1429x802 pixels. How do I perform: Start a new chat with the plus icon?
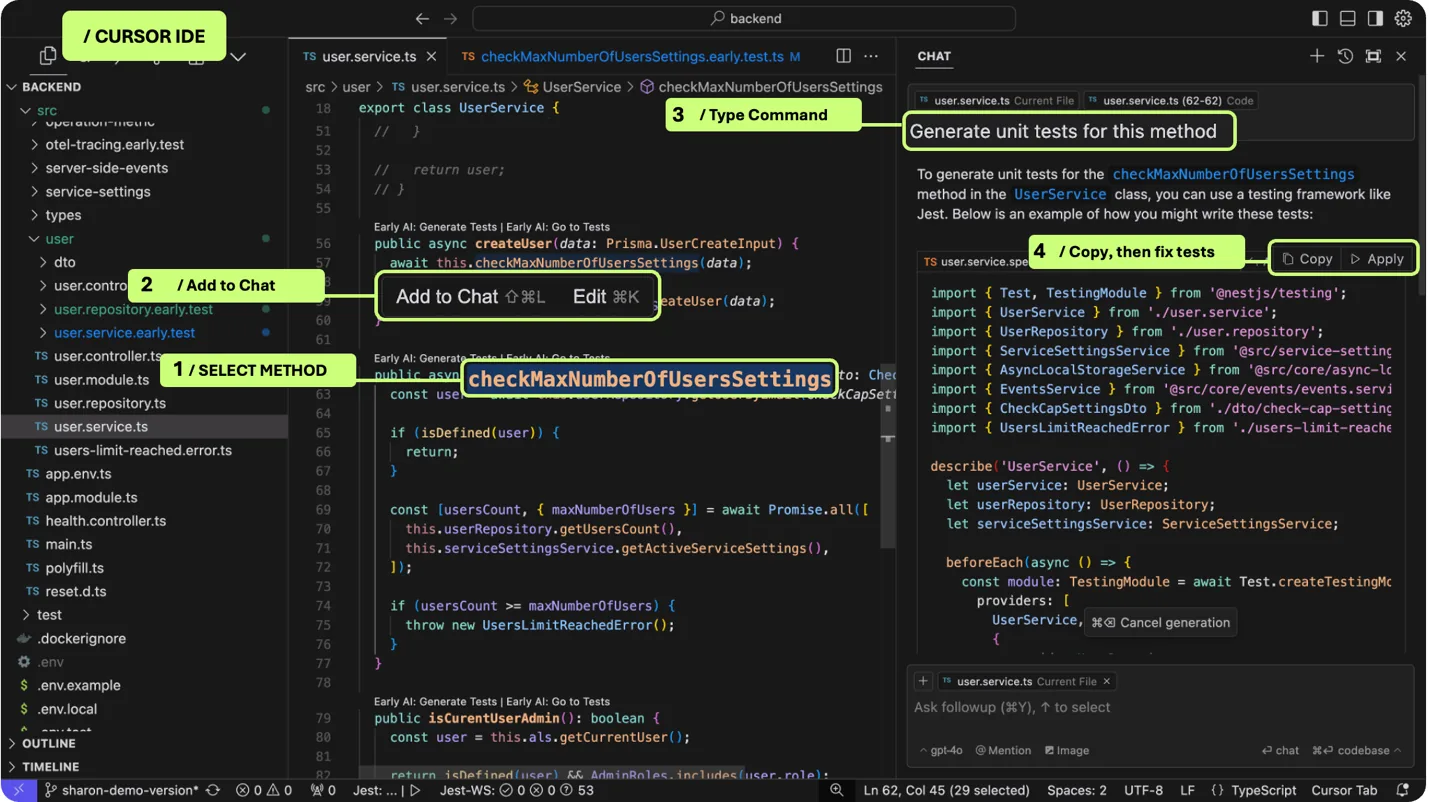tap(1317, 56)
